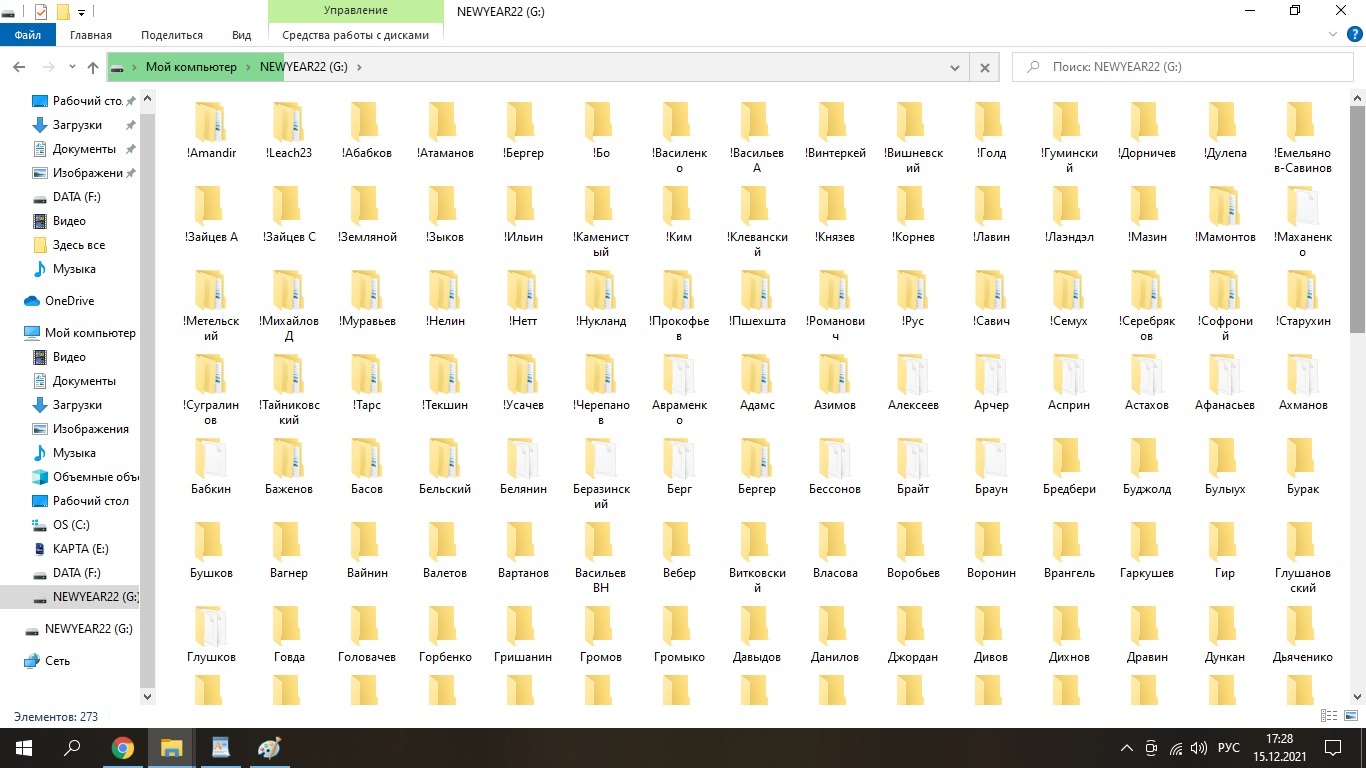The height and width of the screenshot is (768, 1366).
Task: Select the !Нукланд folder
Action: coord(601,298)
